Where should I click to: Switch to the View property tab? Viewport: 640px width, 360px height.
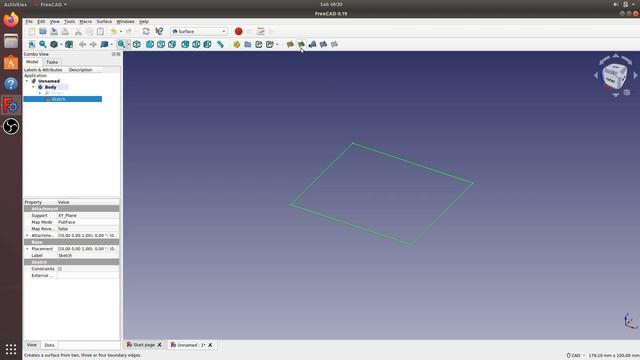click(x=31, y=345)
